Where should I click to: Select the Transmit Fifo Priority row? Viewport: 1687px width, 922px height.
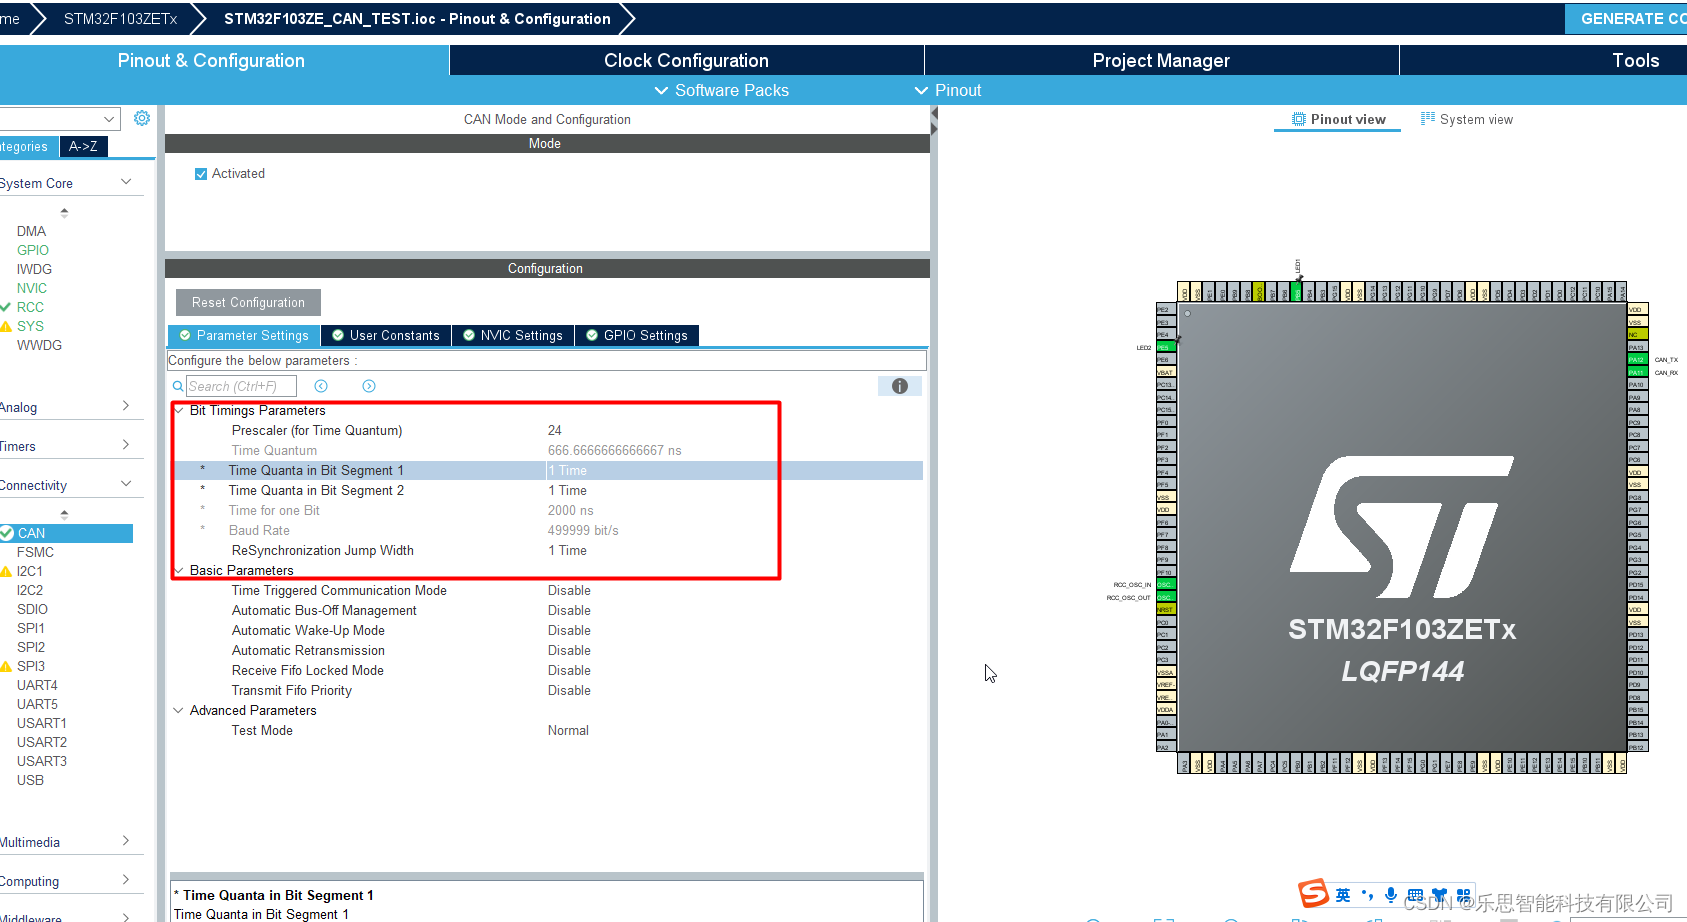[x=548, y=690]
